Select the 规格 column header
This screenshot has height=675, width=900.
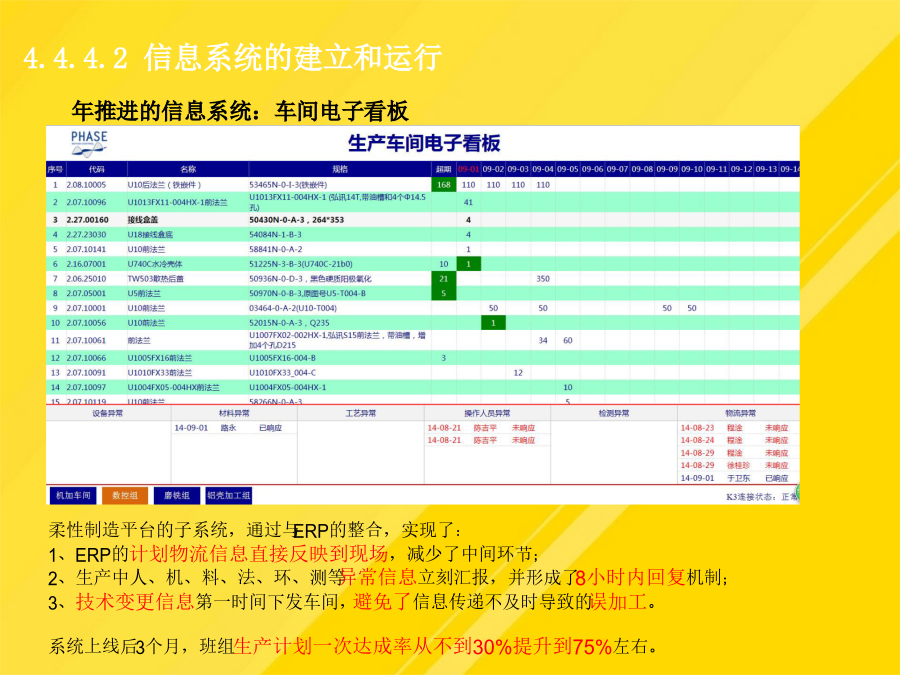click(340, 169)
